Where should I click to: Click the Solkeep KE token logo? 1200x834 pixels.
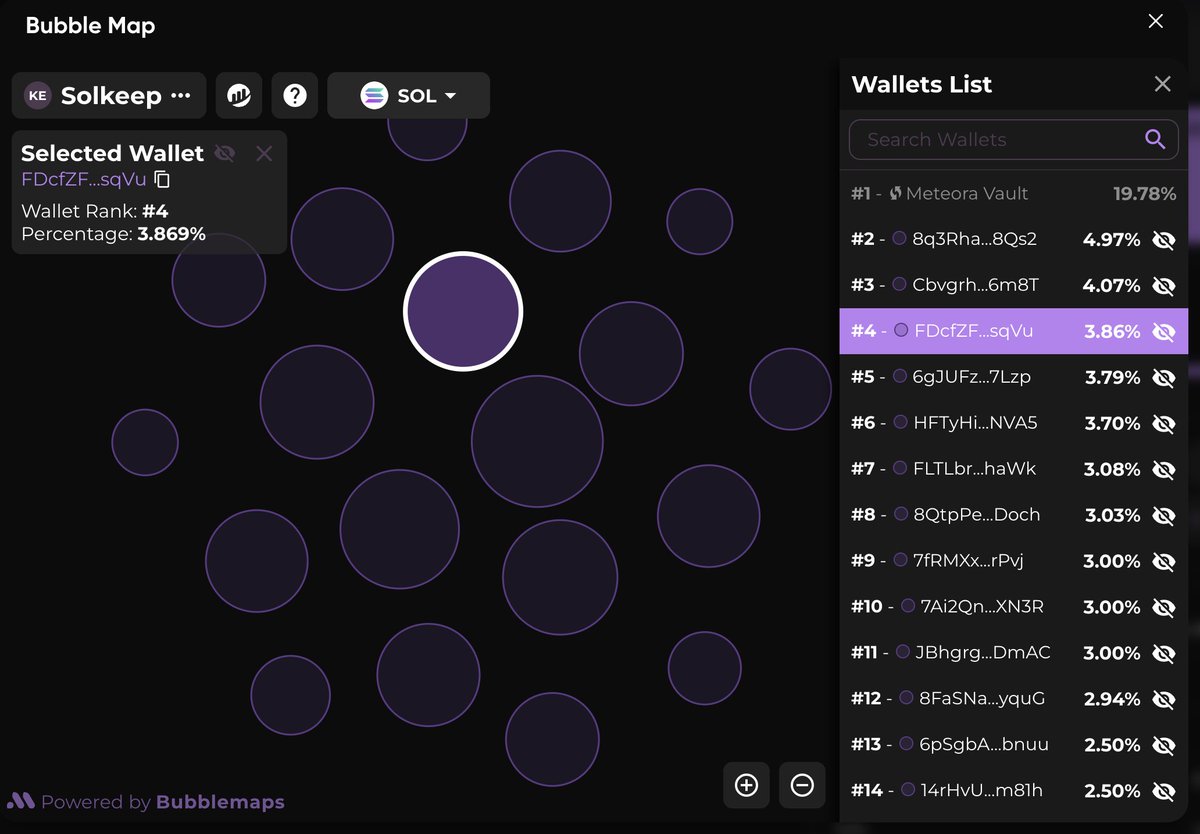37,96
